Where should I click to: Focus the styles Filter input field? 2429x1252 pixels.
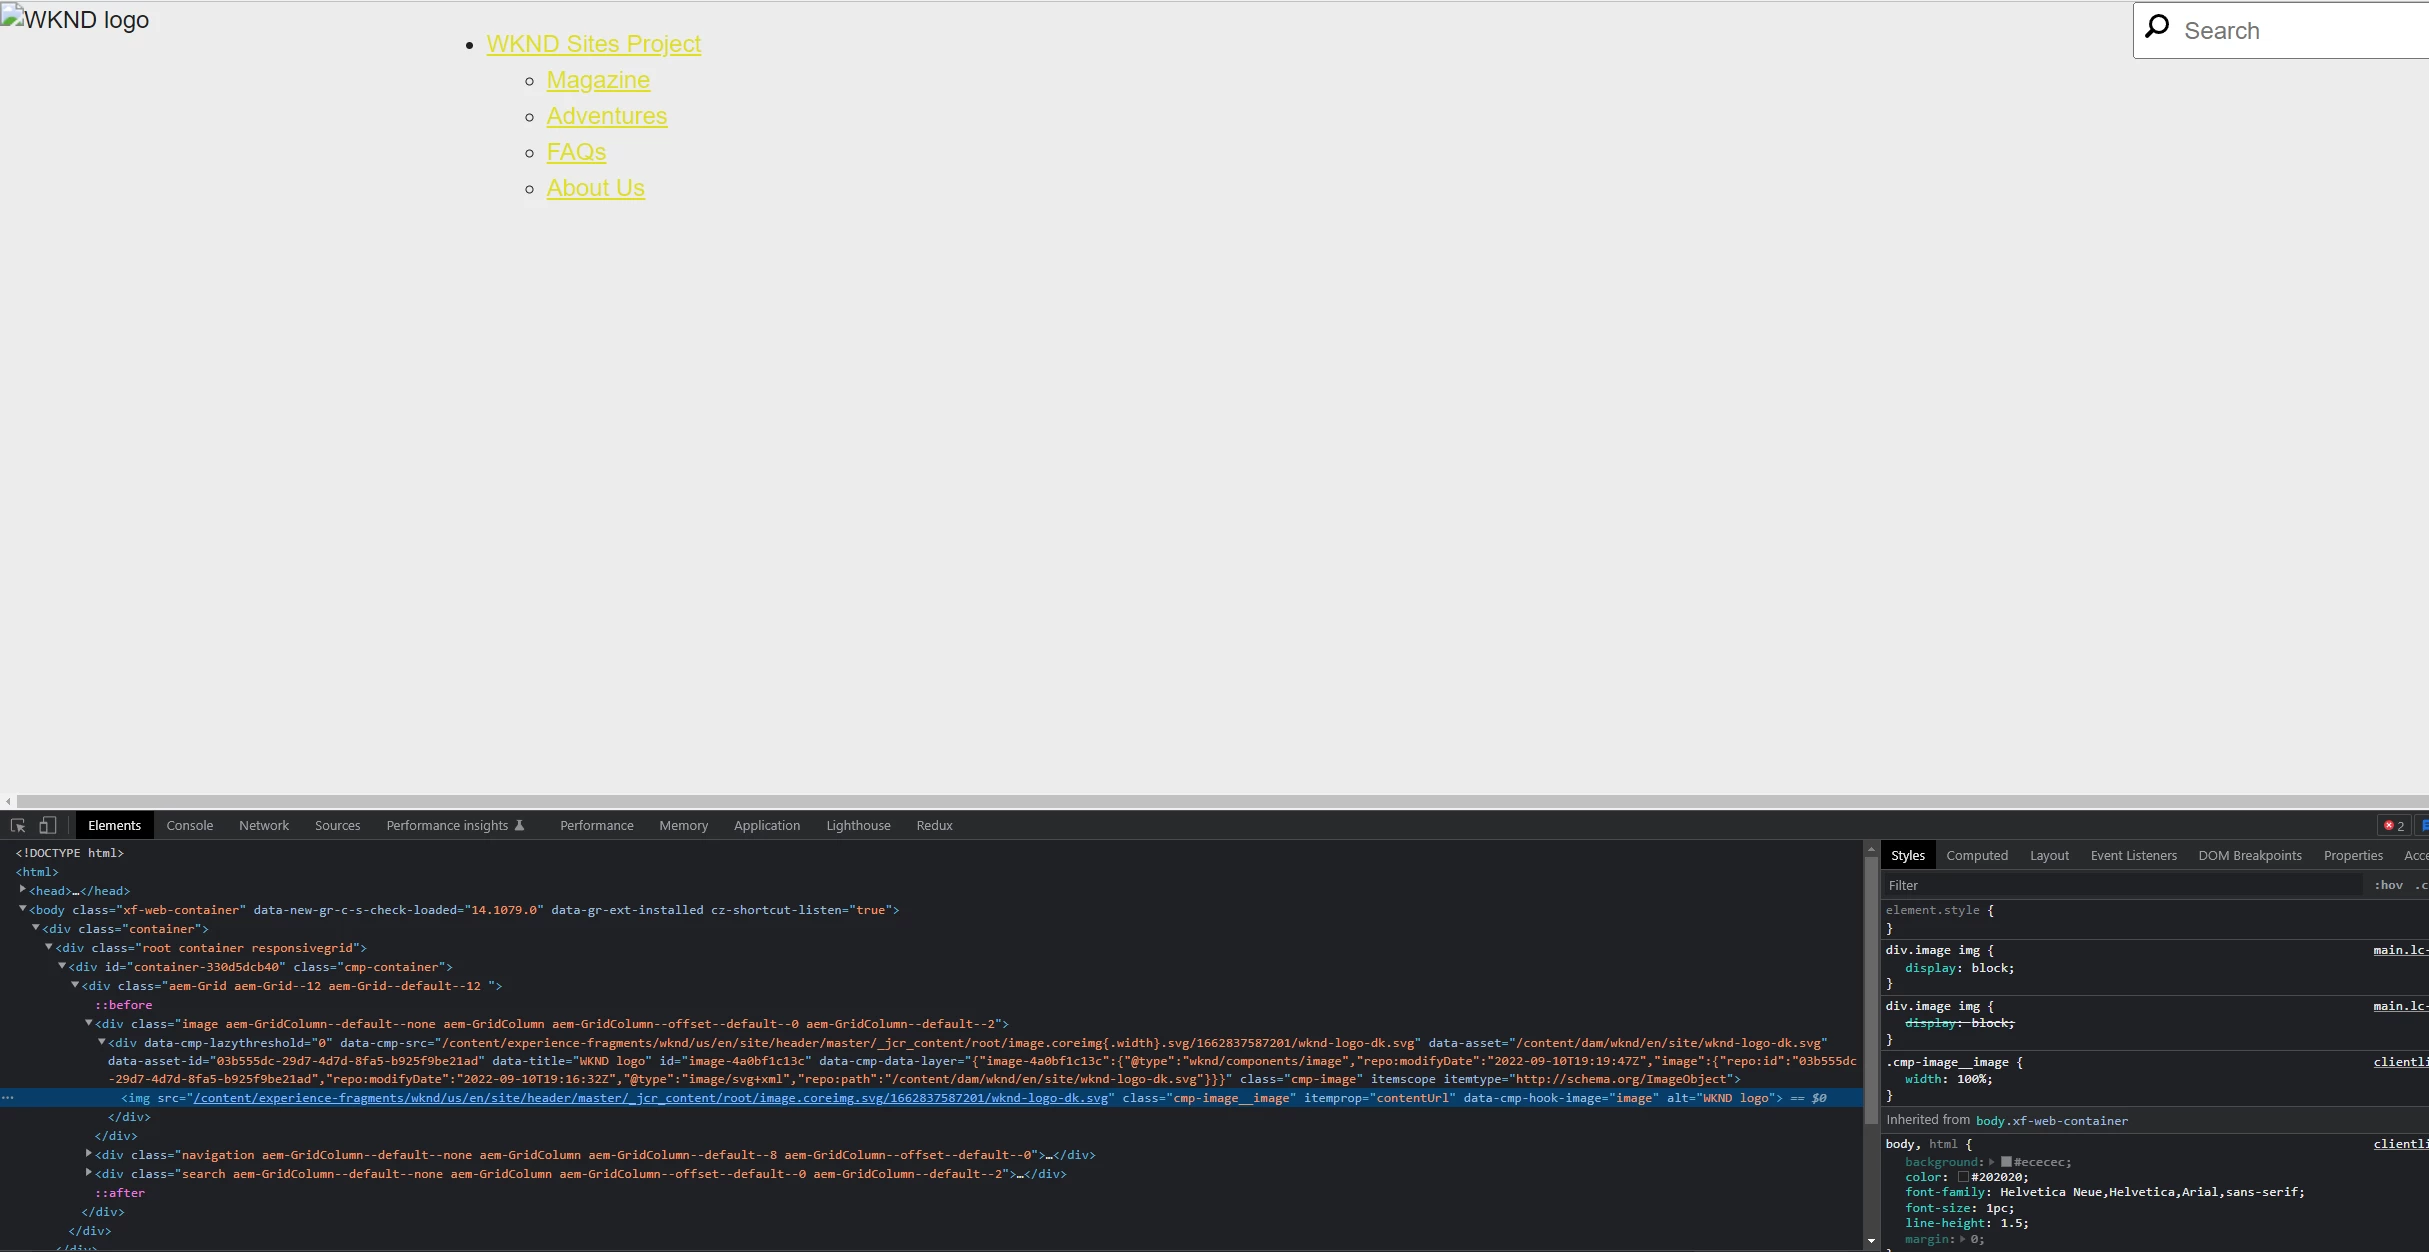[x=2120, y=885]
